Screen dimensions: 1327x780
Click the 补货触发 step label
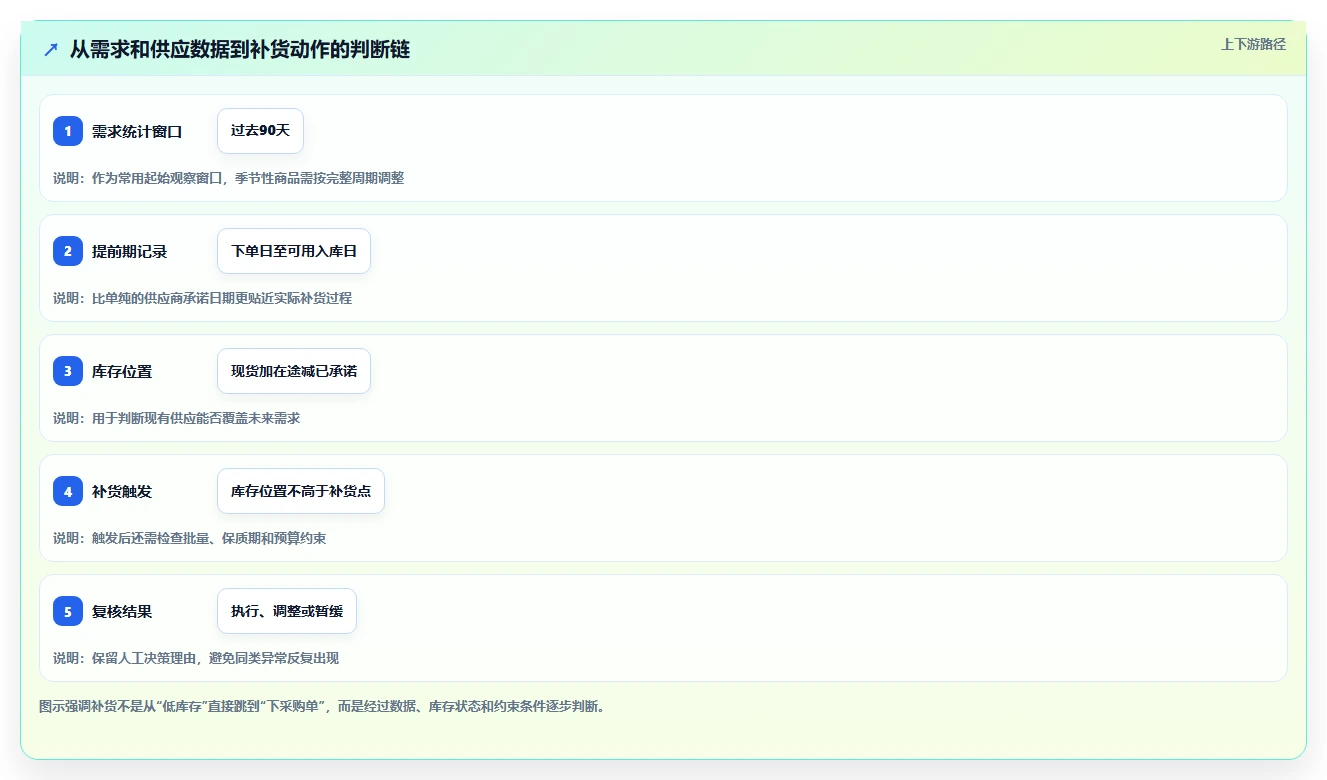pos(122,491)
